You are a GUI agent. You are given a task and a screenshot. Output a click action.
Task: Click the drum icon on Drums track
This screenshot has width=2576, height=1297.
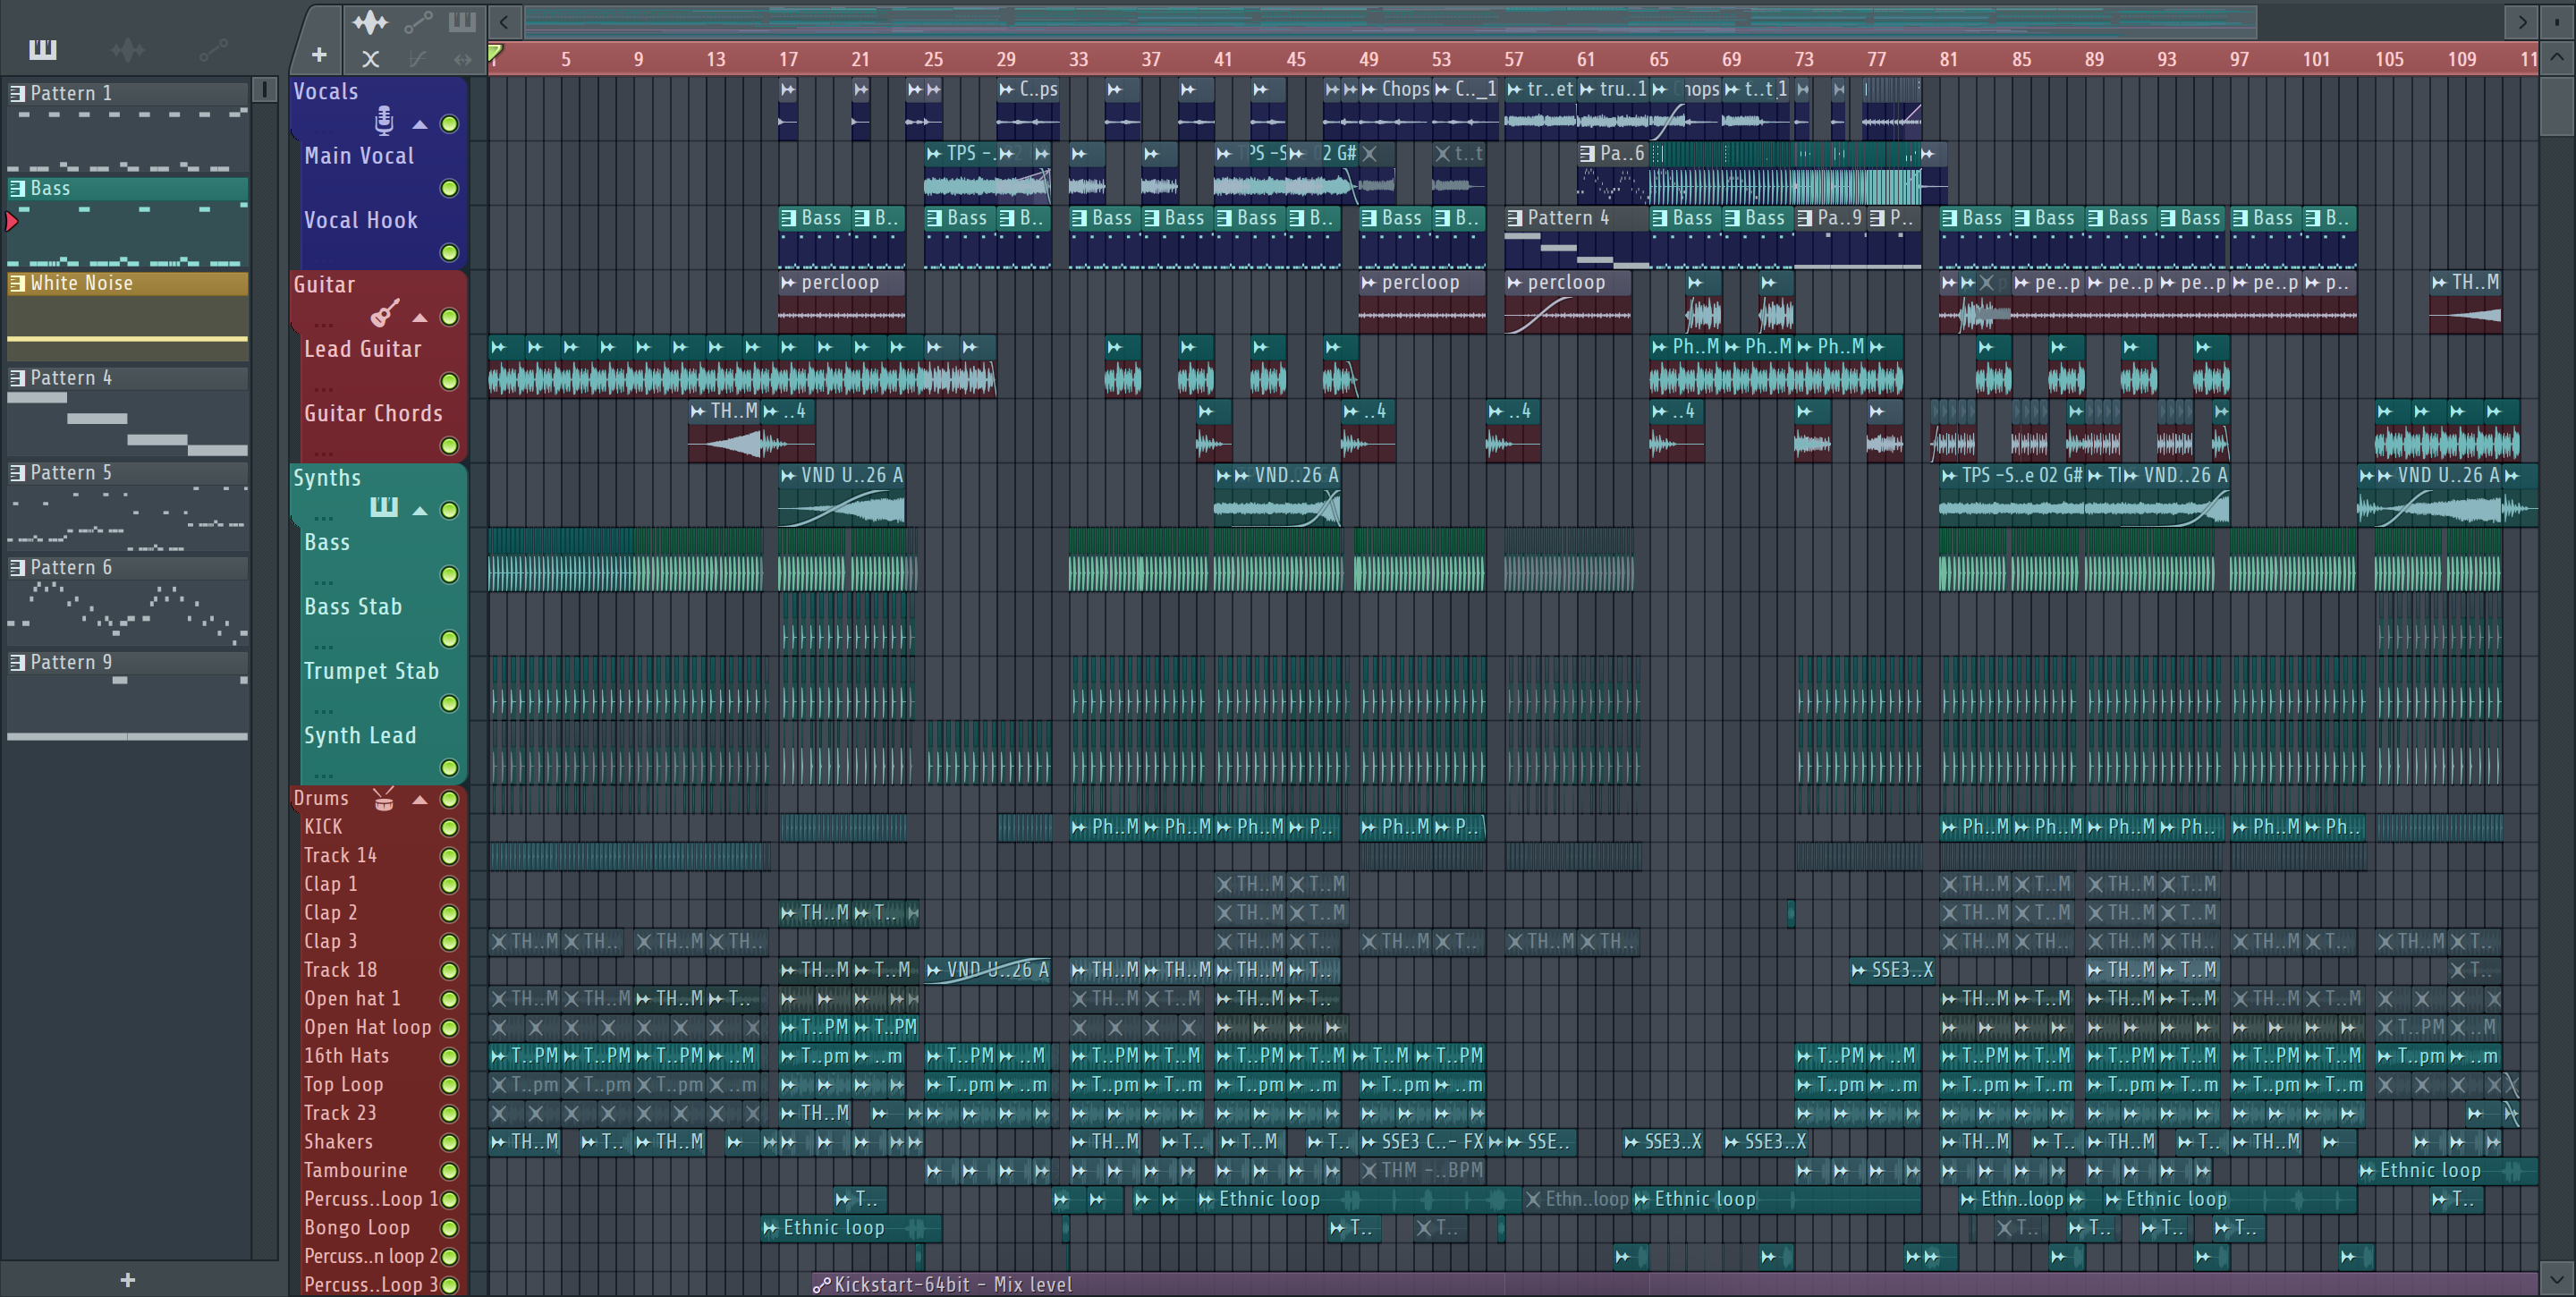click(384, 798)
